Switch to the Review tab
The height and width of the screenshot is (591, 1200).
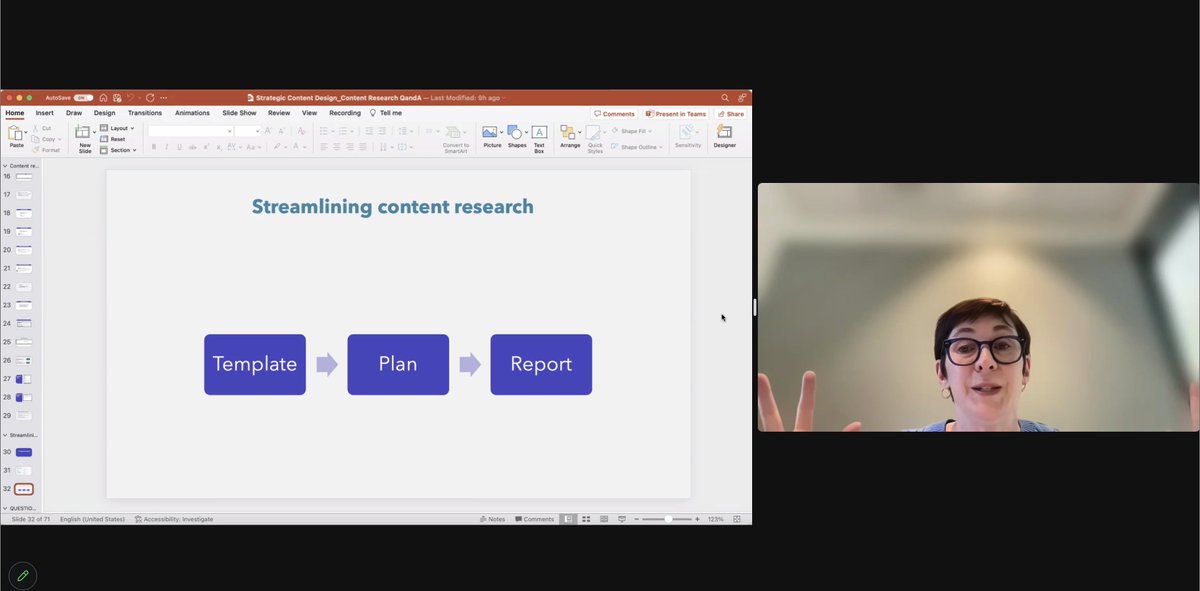tap(279, 113)
